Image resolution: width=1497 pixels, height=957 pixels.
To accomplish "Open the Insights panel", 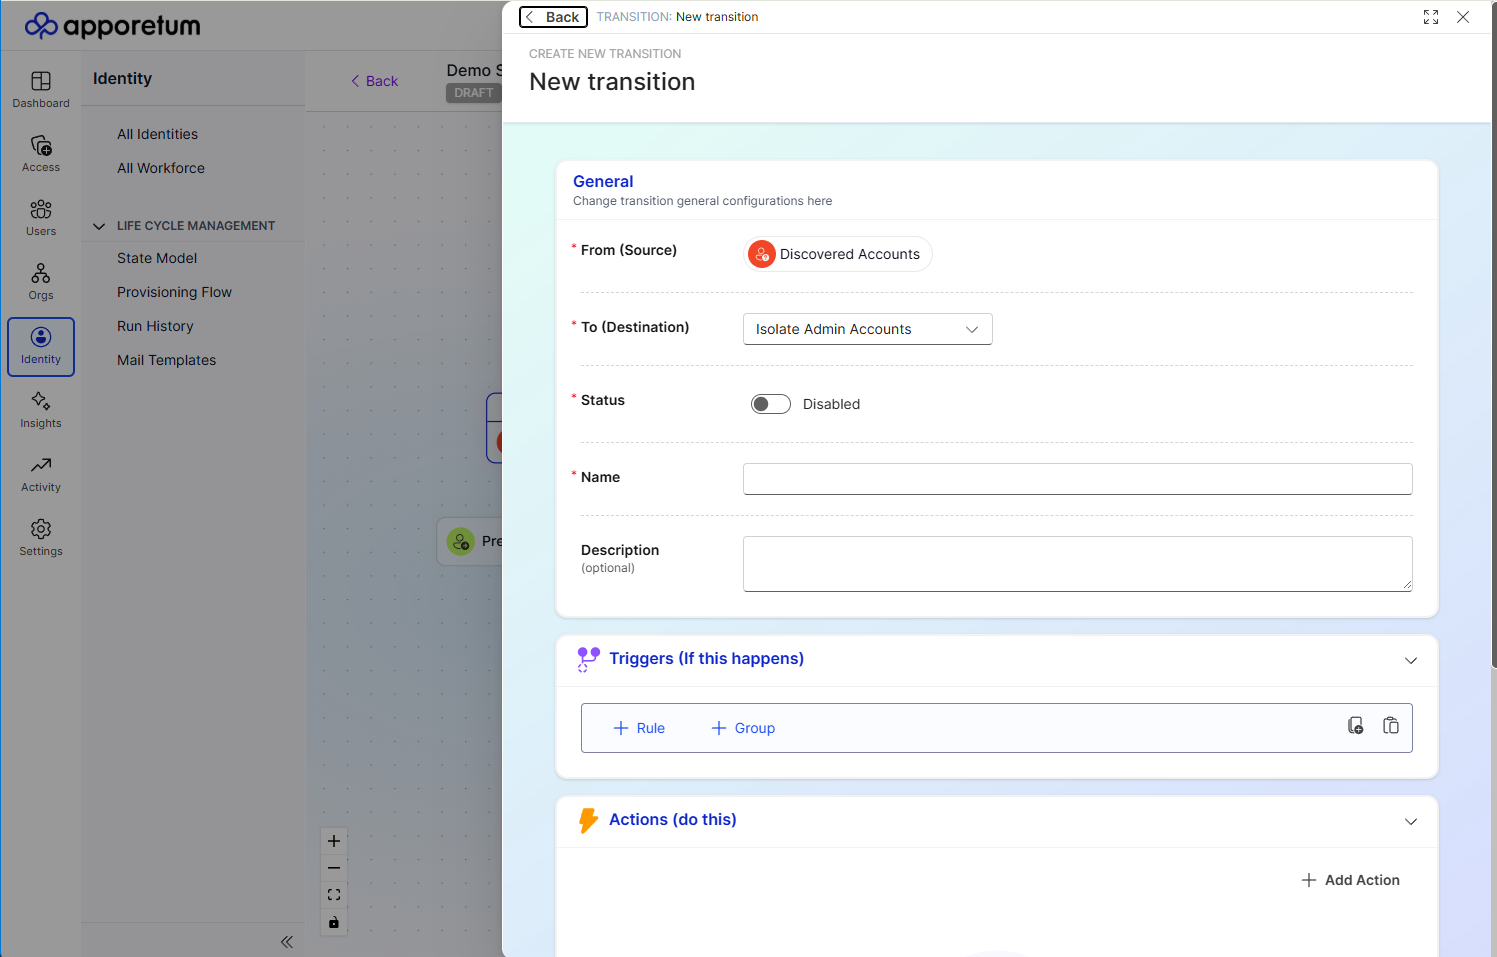I will (40, 408).
